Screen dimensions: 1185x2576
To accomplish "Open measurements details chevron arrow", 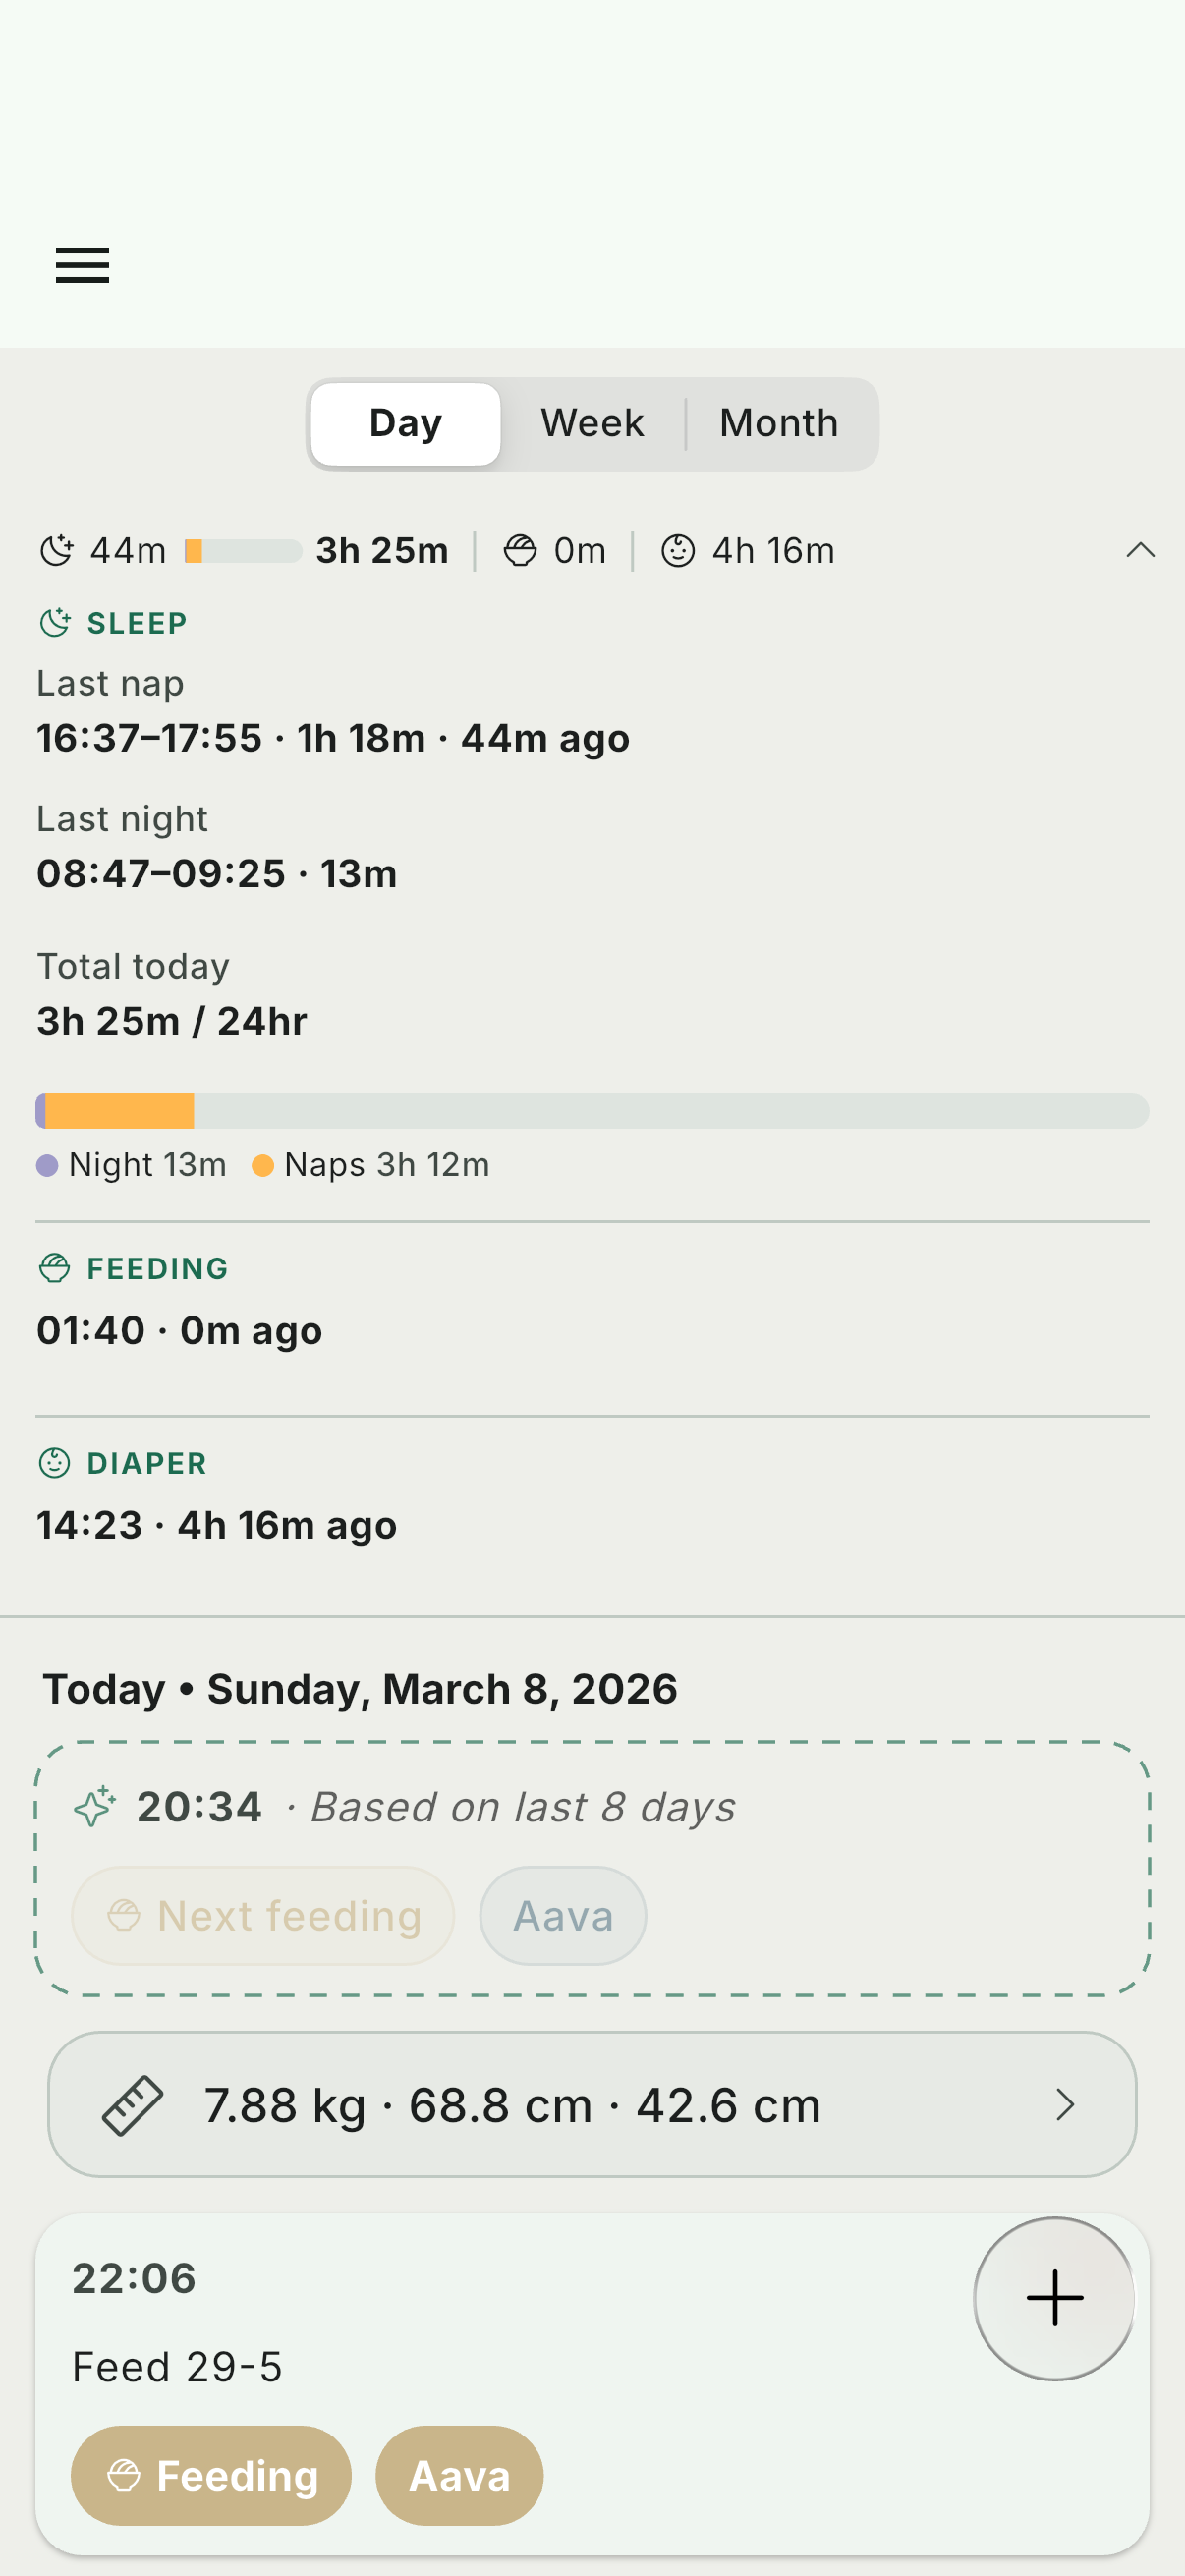I will (x=1066, y=2105).
